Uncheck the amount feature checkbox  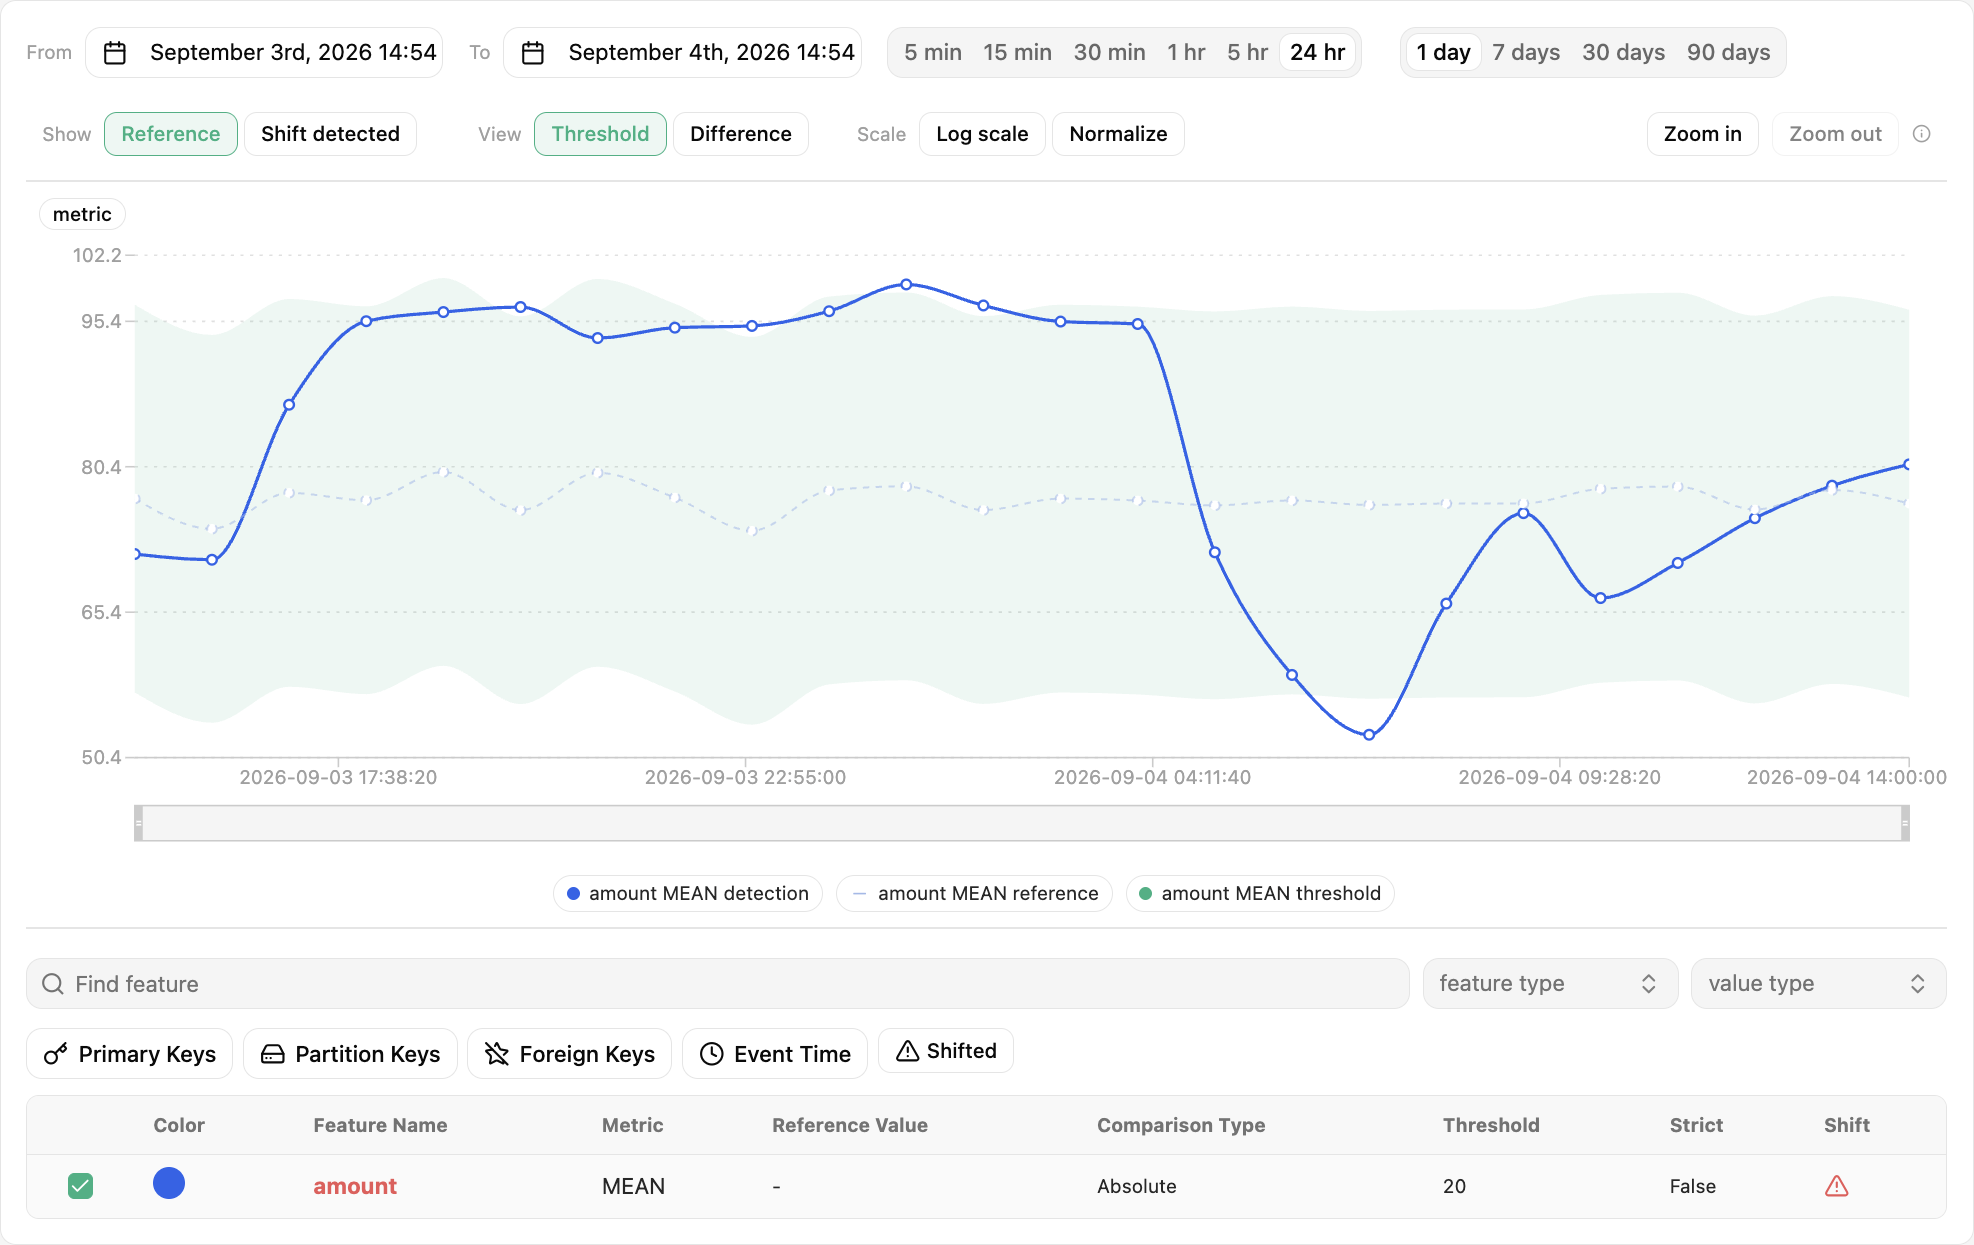click(80, 1186)
